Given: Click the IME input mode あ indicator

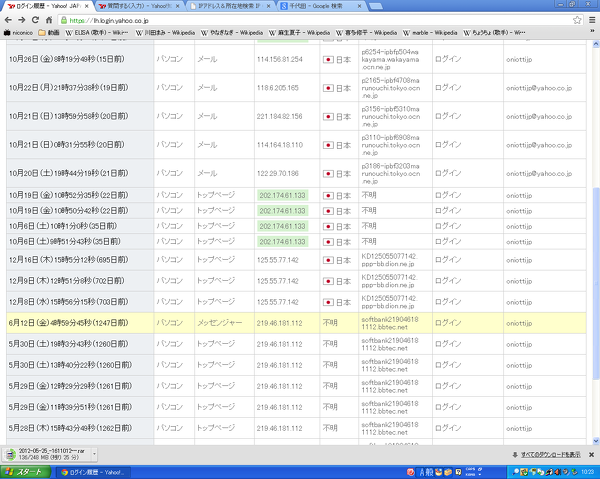Looking at the screenshot, I should [x=422, y=472].
